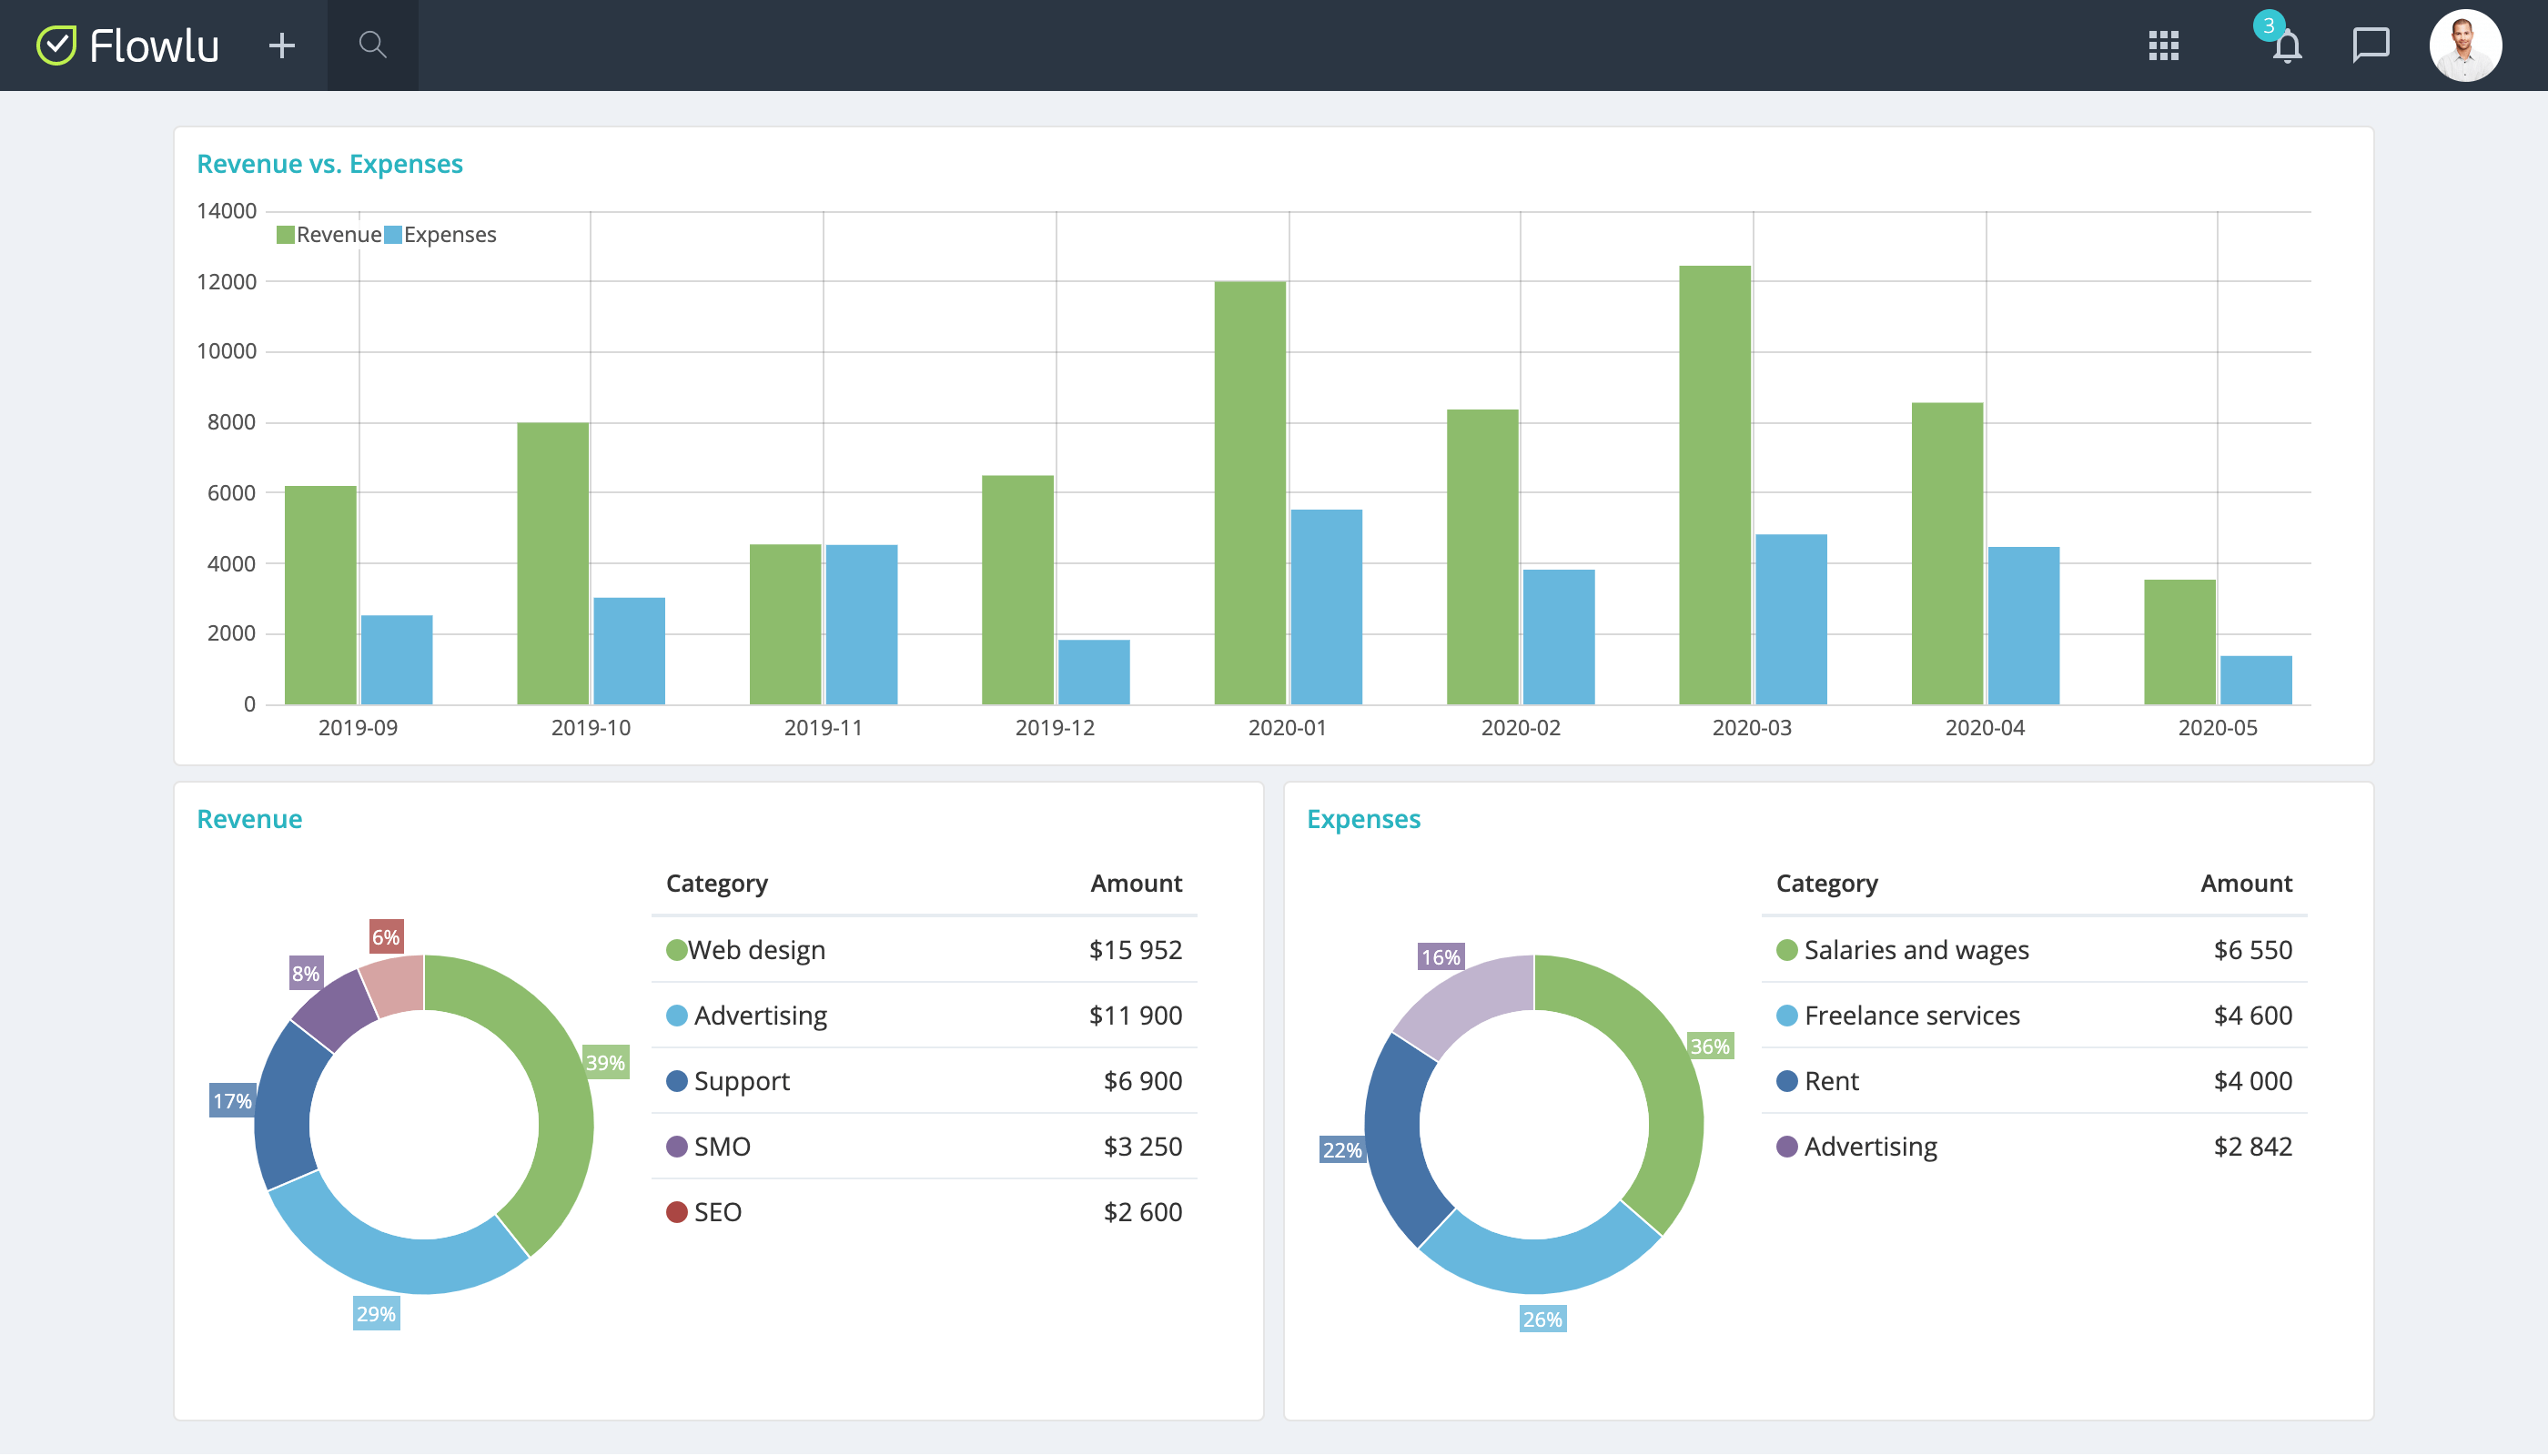Click the Flowlu logo checkmark icon
Viewport: 2548px width, 1456px height.
point(57,44)
